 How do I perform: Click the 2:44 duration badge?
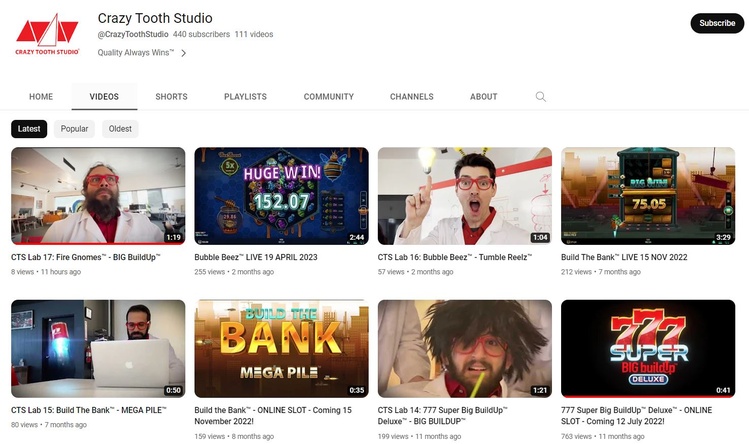pyautogui.click(x=356, y=237)
